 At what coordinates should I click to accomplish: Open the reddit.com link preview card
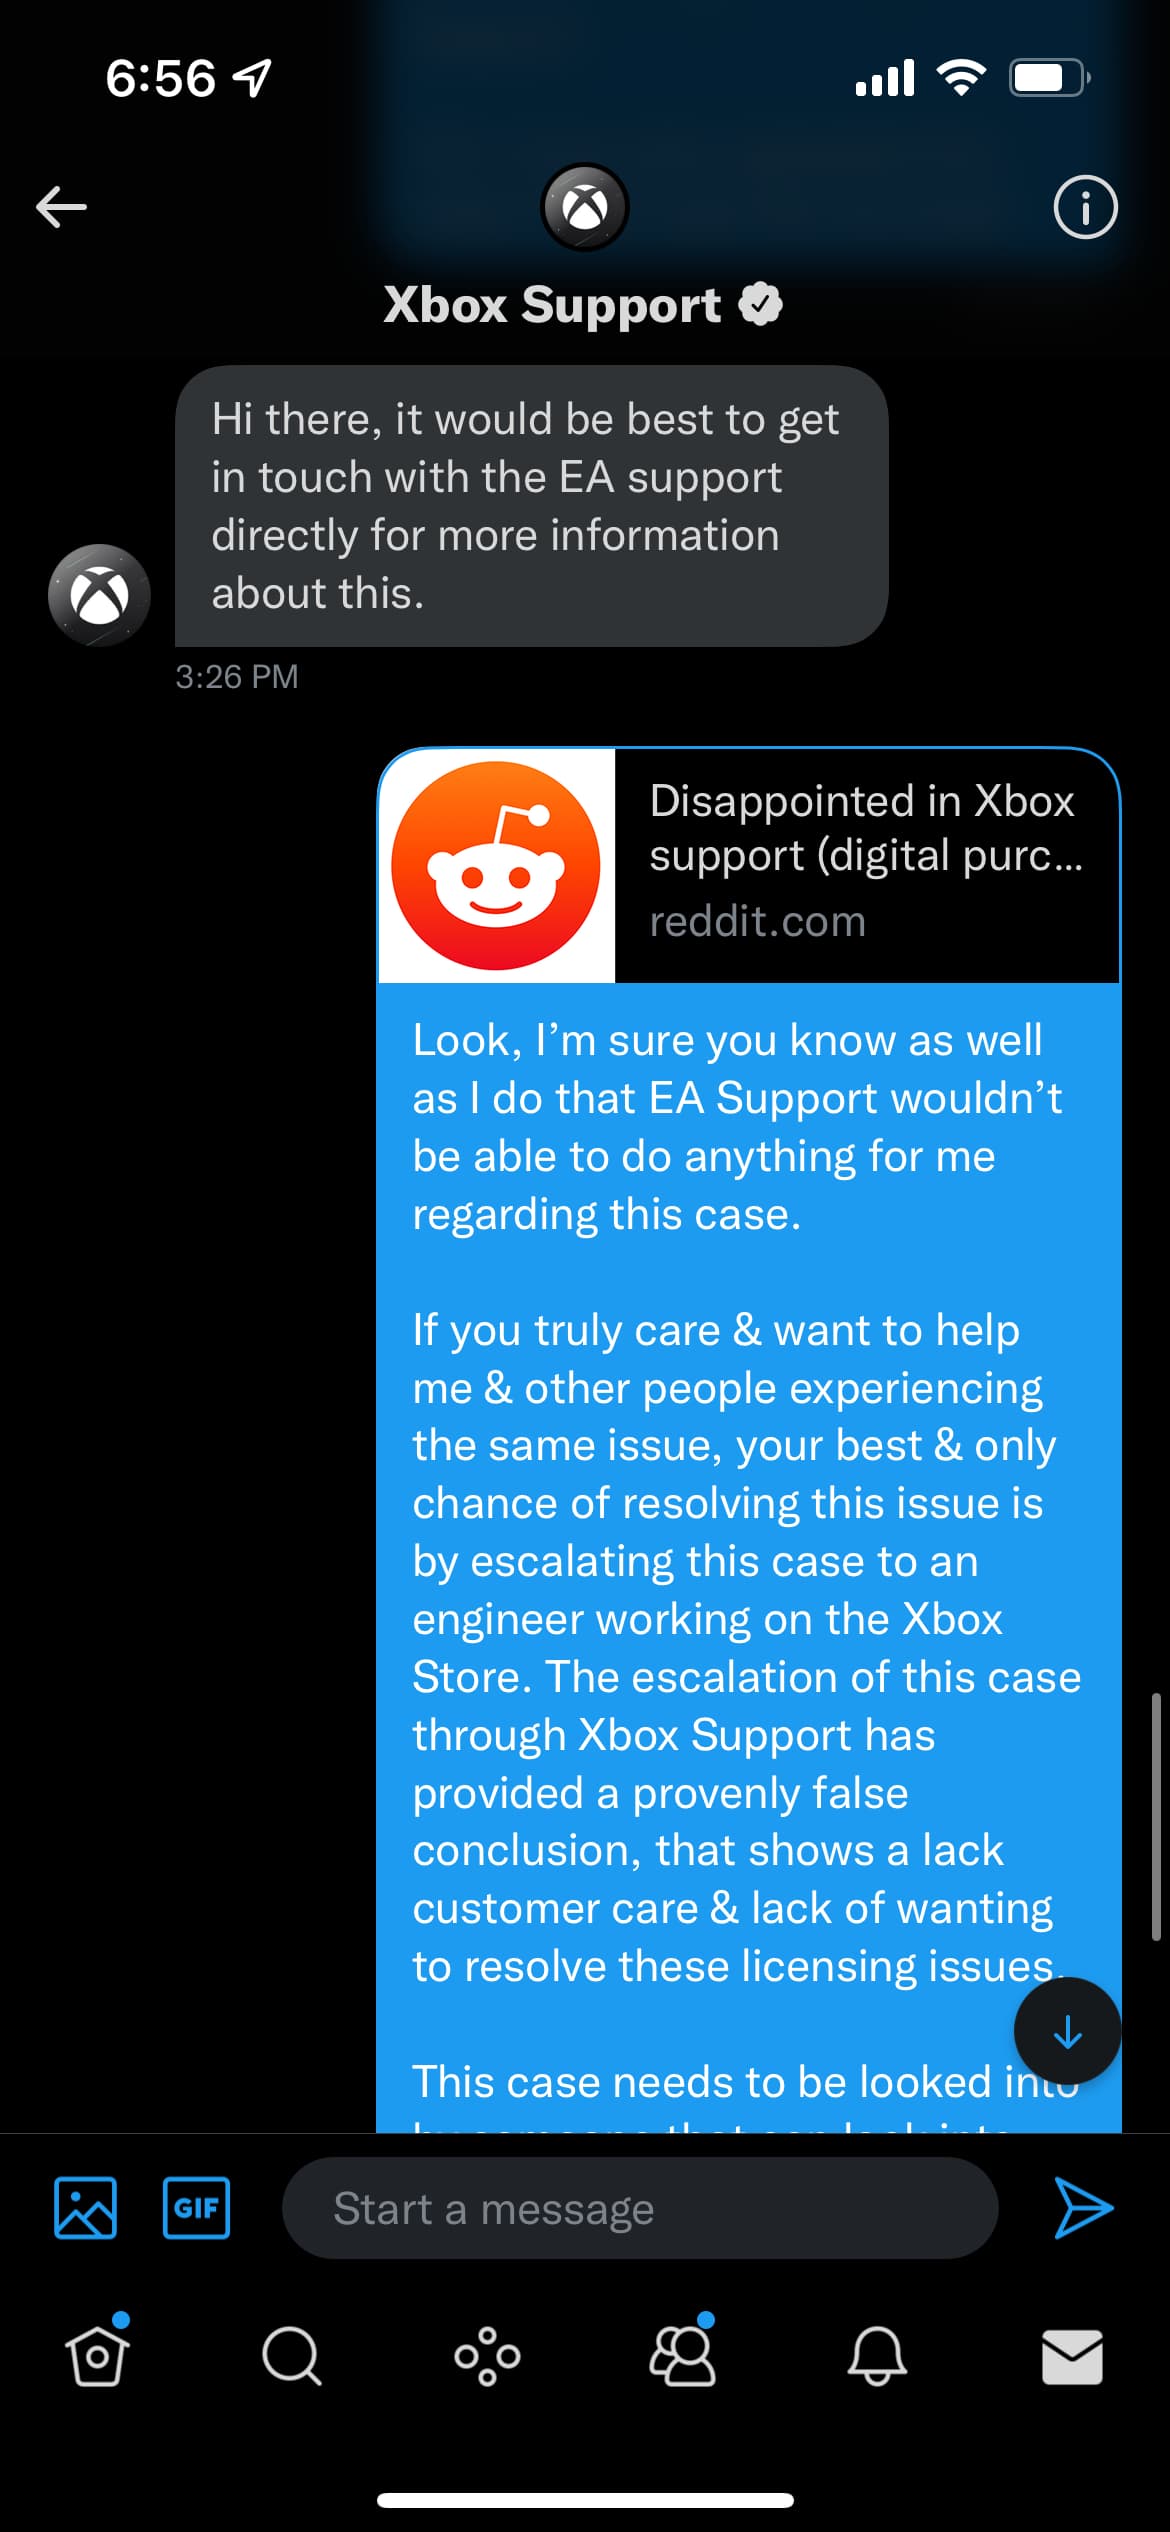[x=749, y=866]
